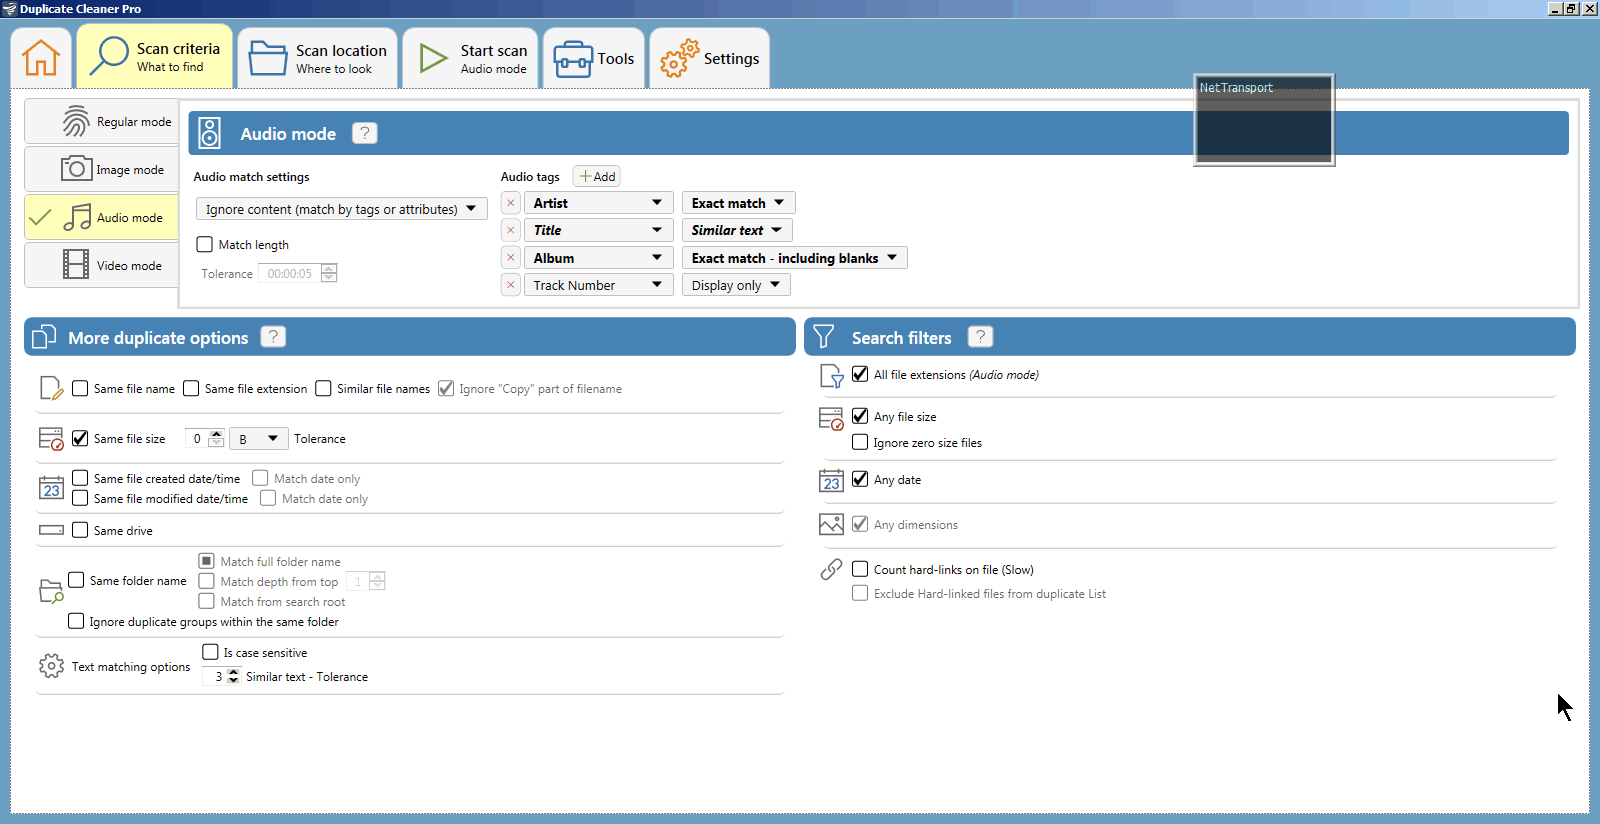
Task: Remove the Artist audio tag row
Action: point(511,203)
